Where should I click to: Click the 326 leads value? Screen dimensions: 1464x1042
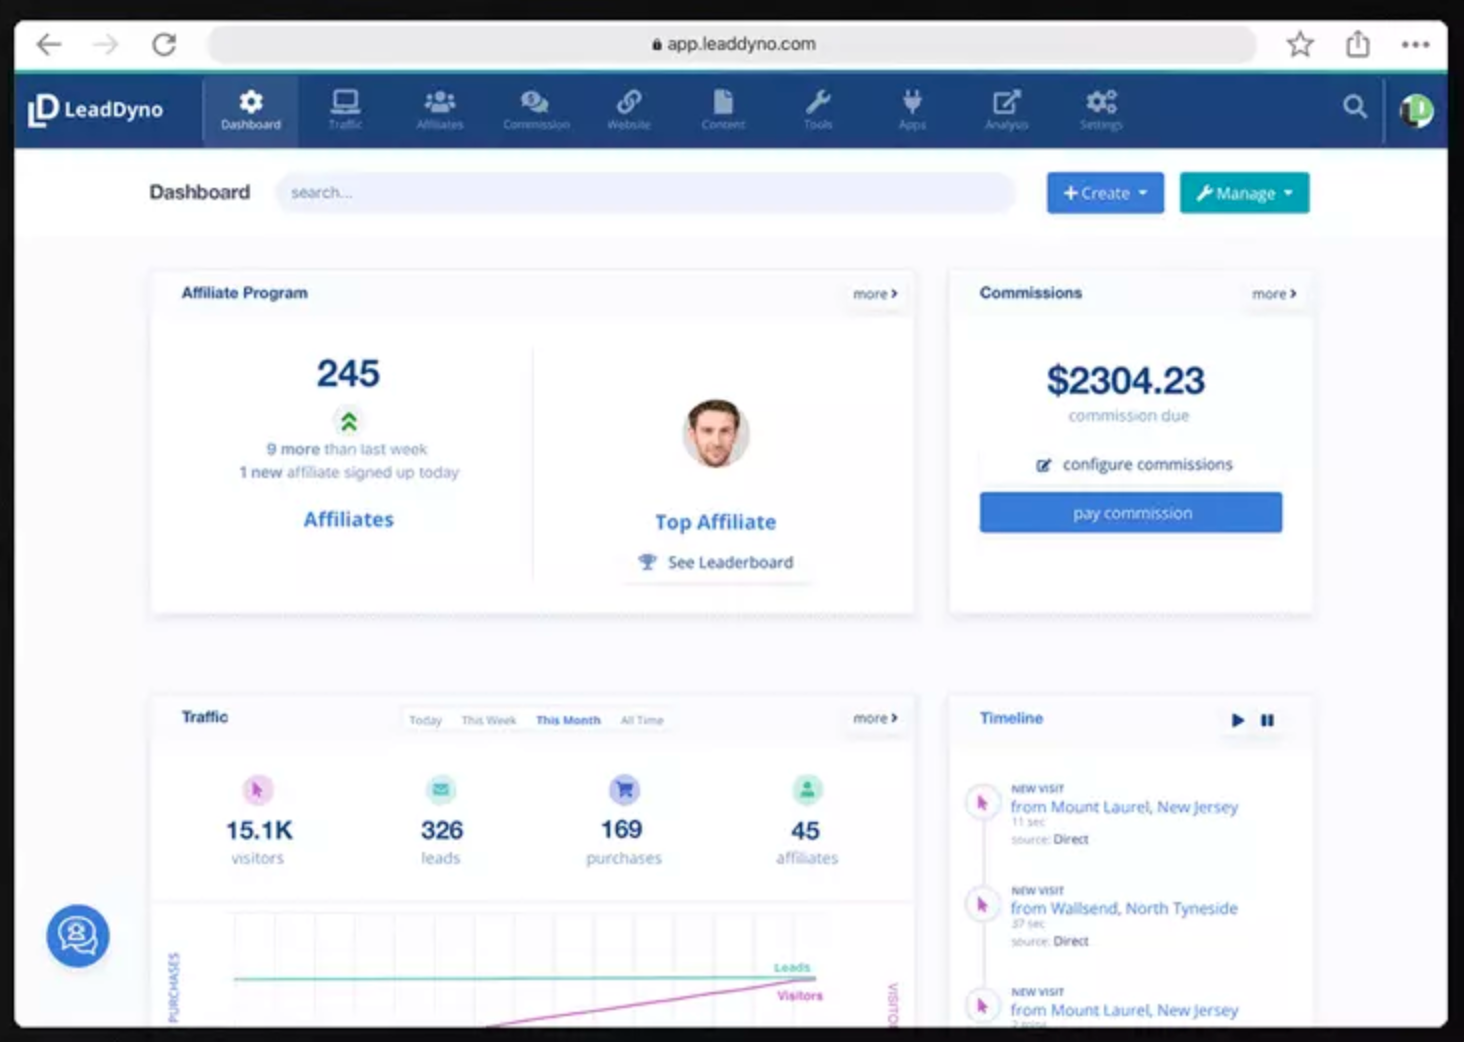pos(442,830)
